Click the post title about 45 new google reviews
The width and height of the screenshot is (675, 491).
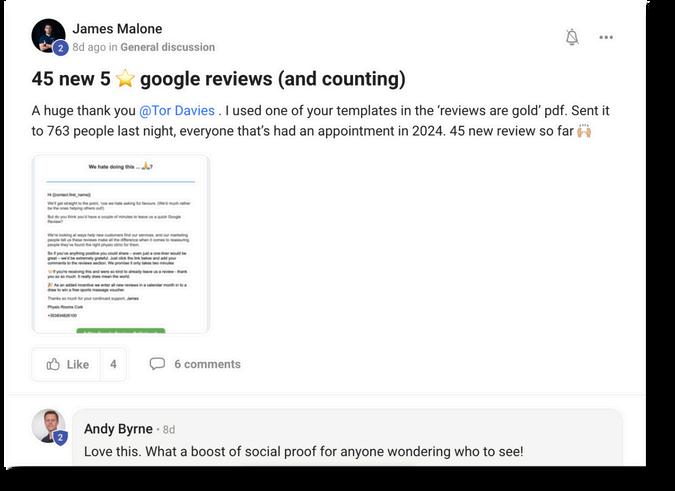click(x=219, y=79)
